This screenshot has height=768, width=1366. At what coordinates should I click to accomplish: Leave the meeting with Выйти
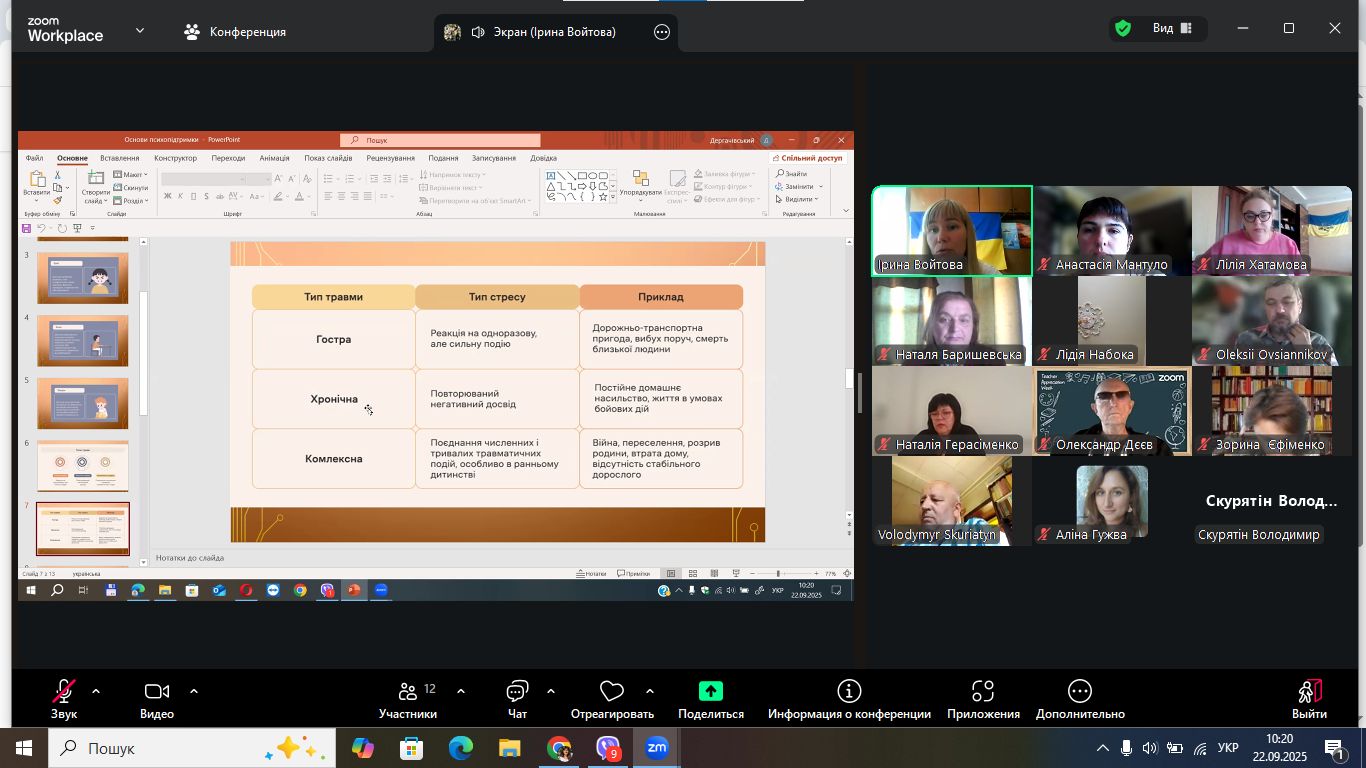[x=1308, y=699]
